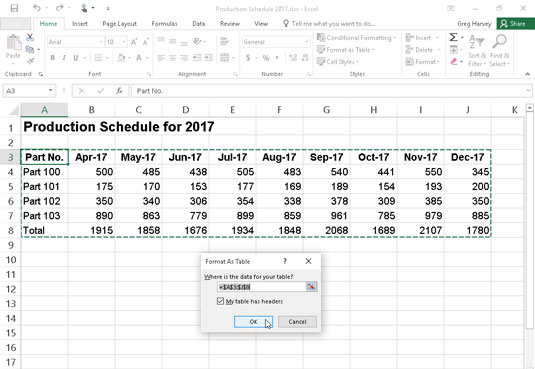This screenshot has height=369, width=535.
Task: Click the Borders icon
Action: (98, 58)
